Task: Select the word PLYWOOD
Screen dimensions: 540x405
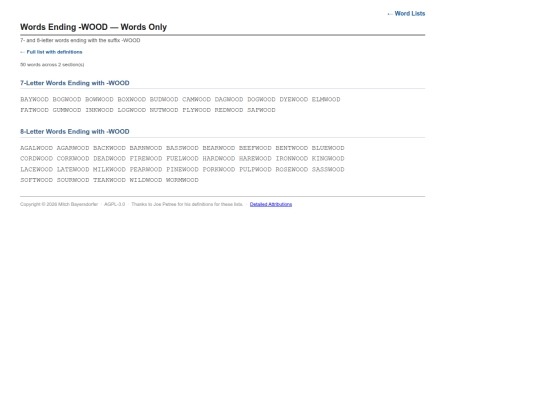Action: pos(196,110)
